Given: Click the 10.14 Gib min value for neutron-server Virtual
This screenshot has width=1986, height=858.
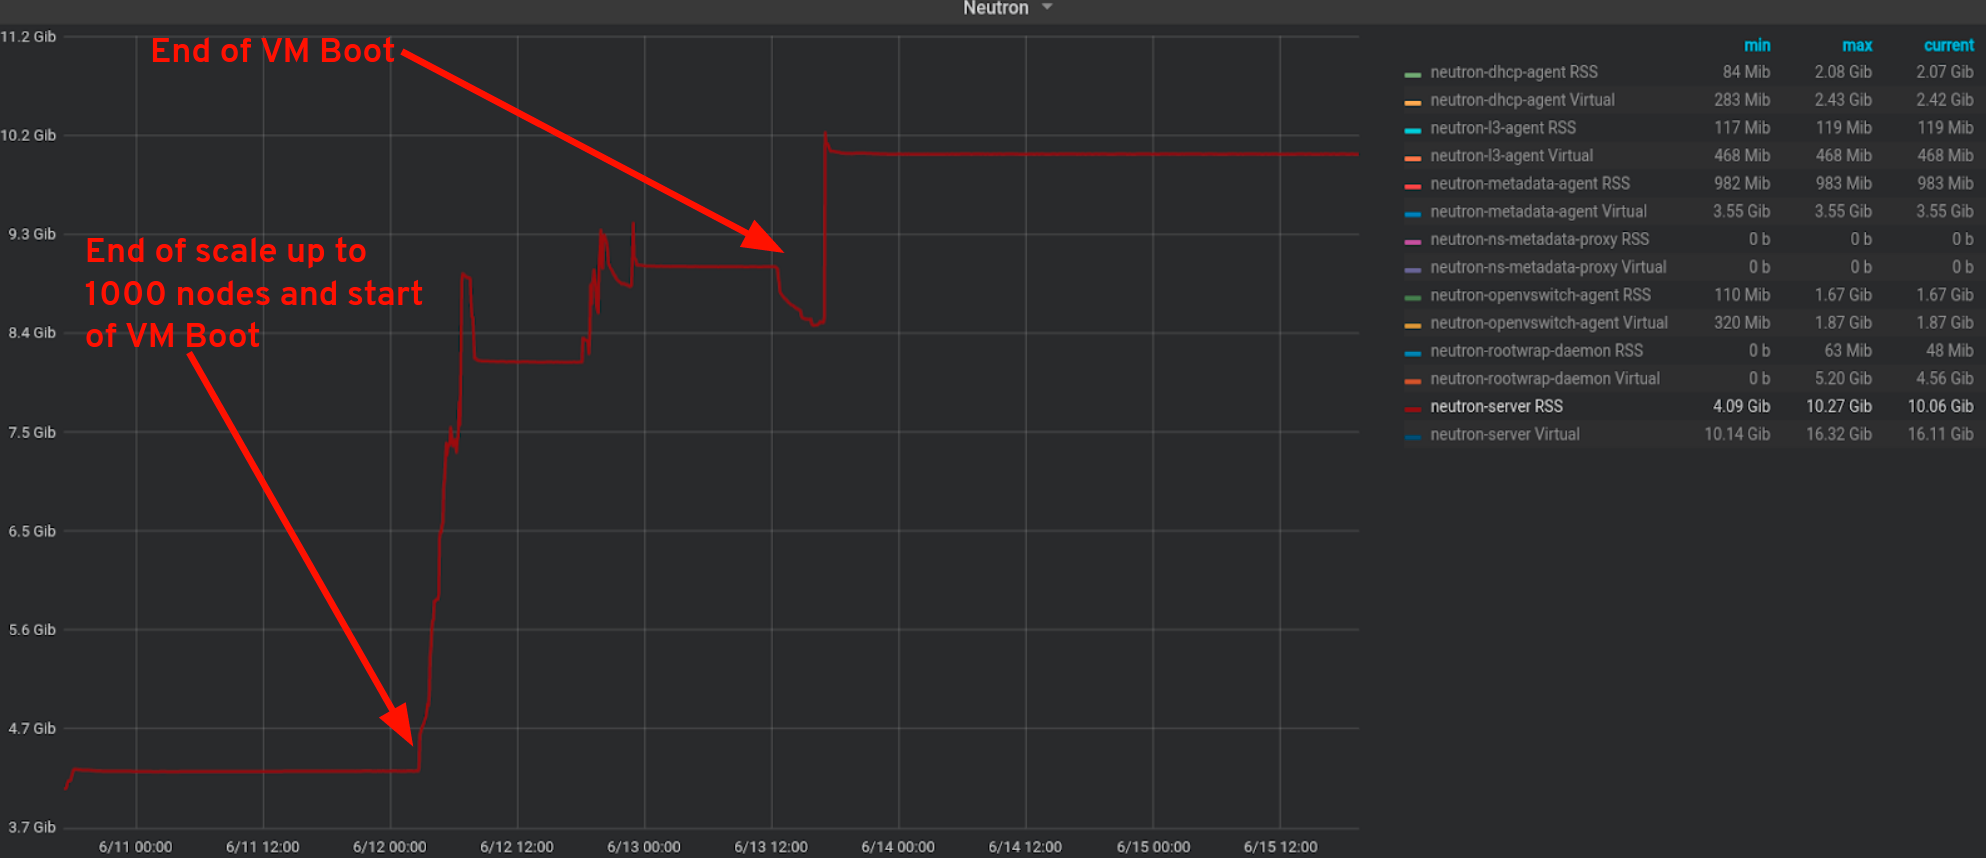Looking at the screenshot, I should pos(1737,435).
